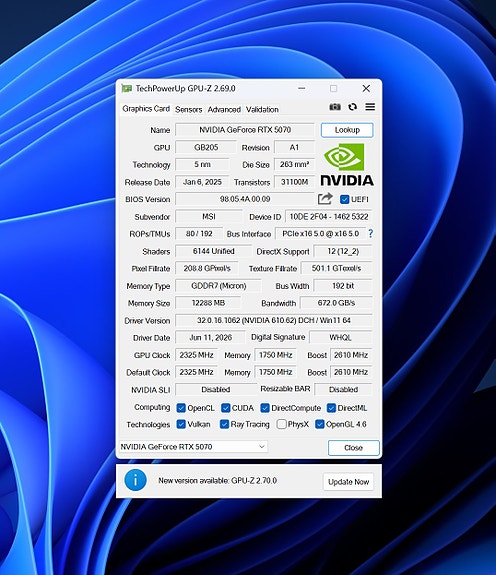Click the Bus Interface question mark
Image resolution: width=496 pixels, height=575 pixels.
371,234
